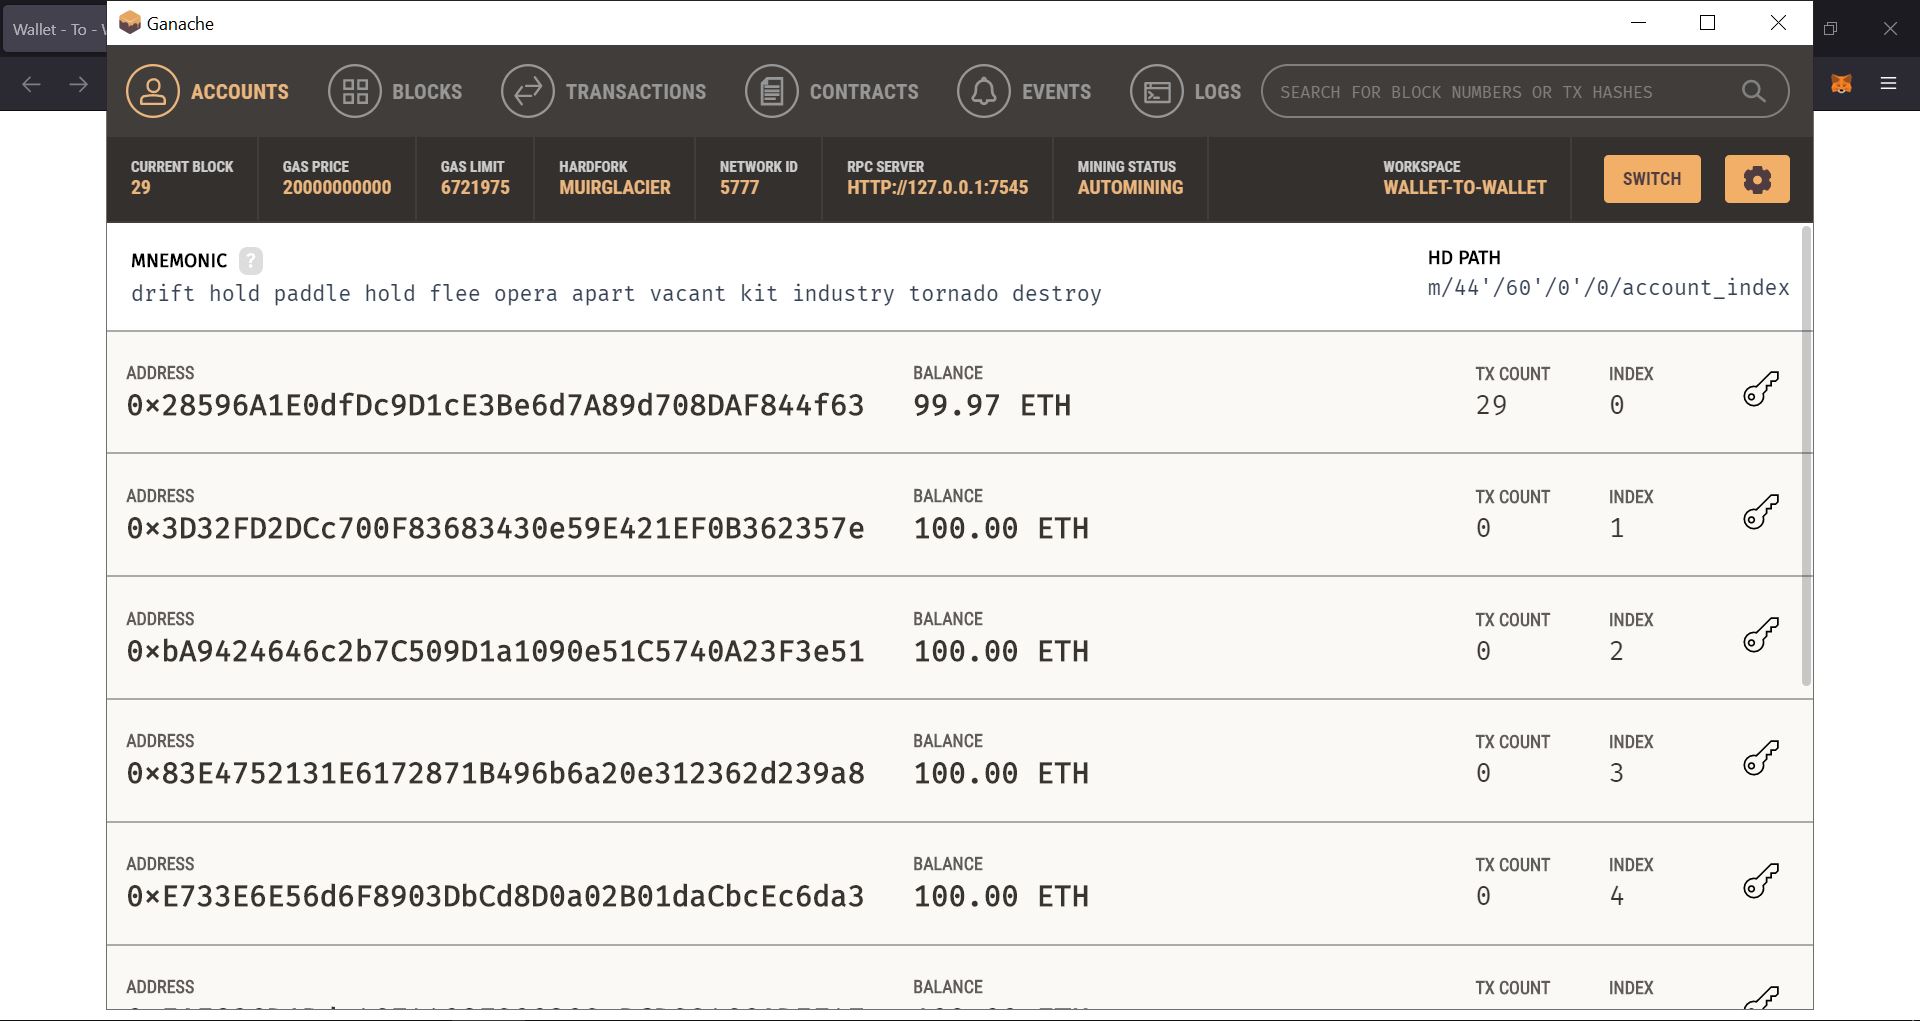The width and height of the screenshot is (1920, 1021).
Task: Open the Logs tab
Action: pos(1186,91)
